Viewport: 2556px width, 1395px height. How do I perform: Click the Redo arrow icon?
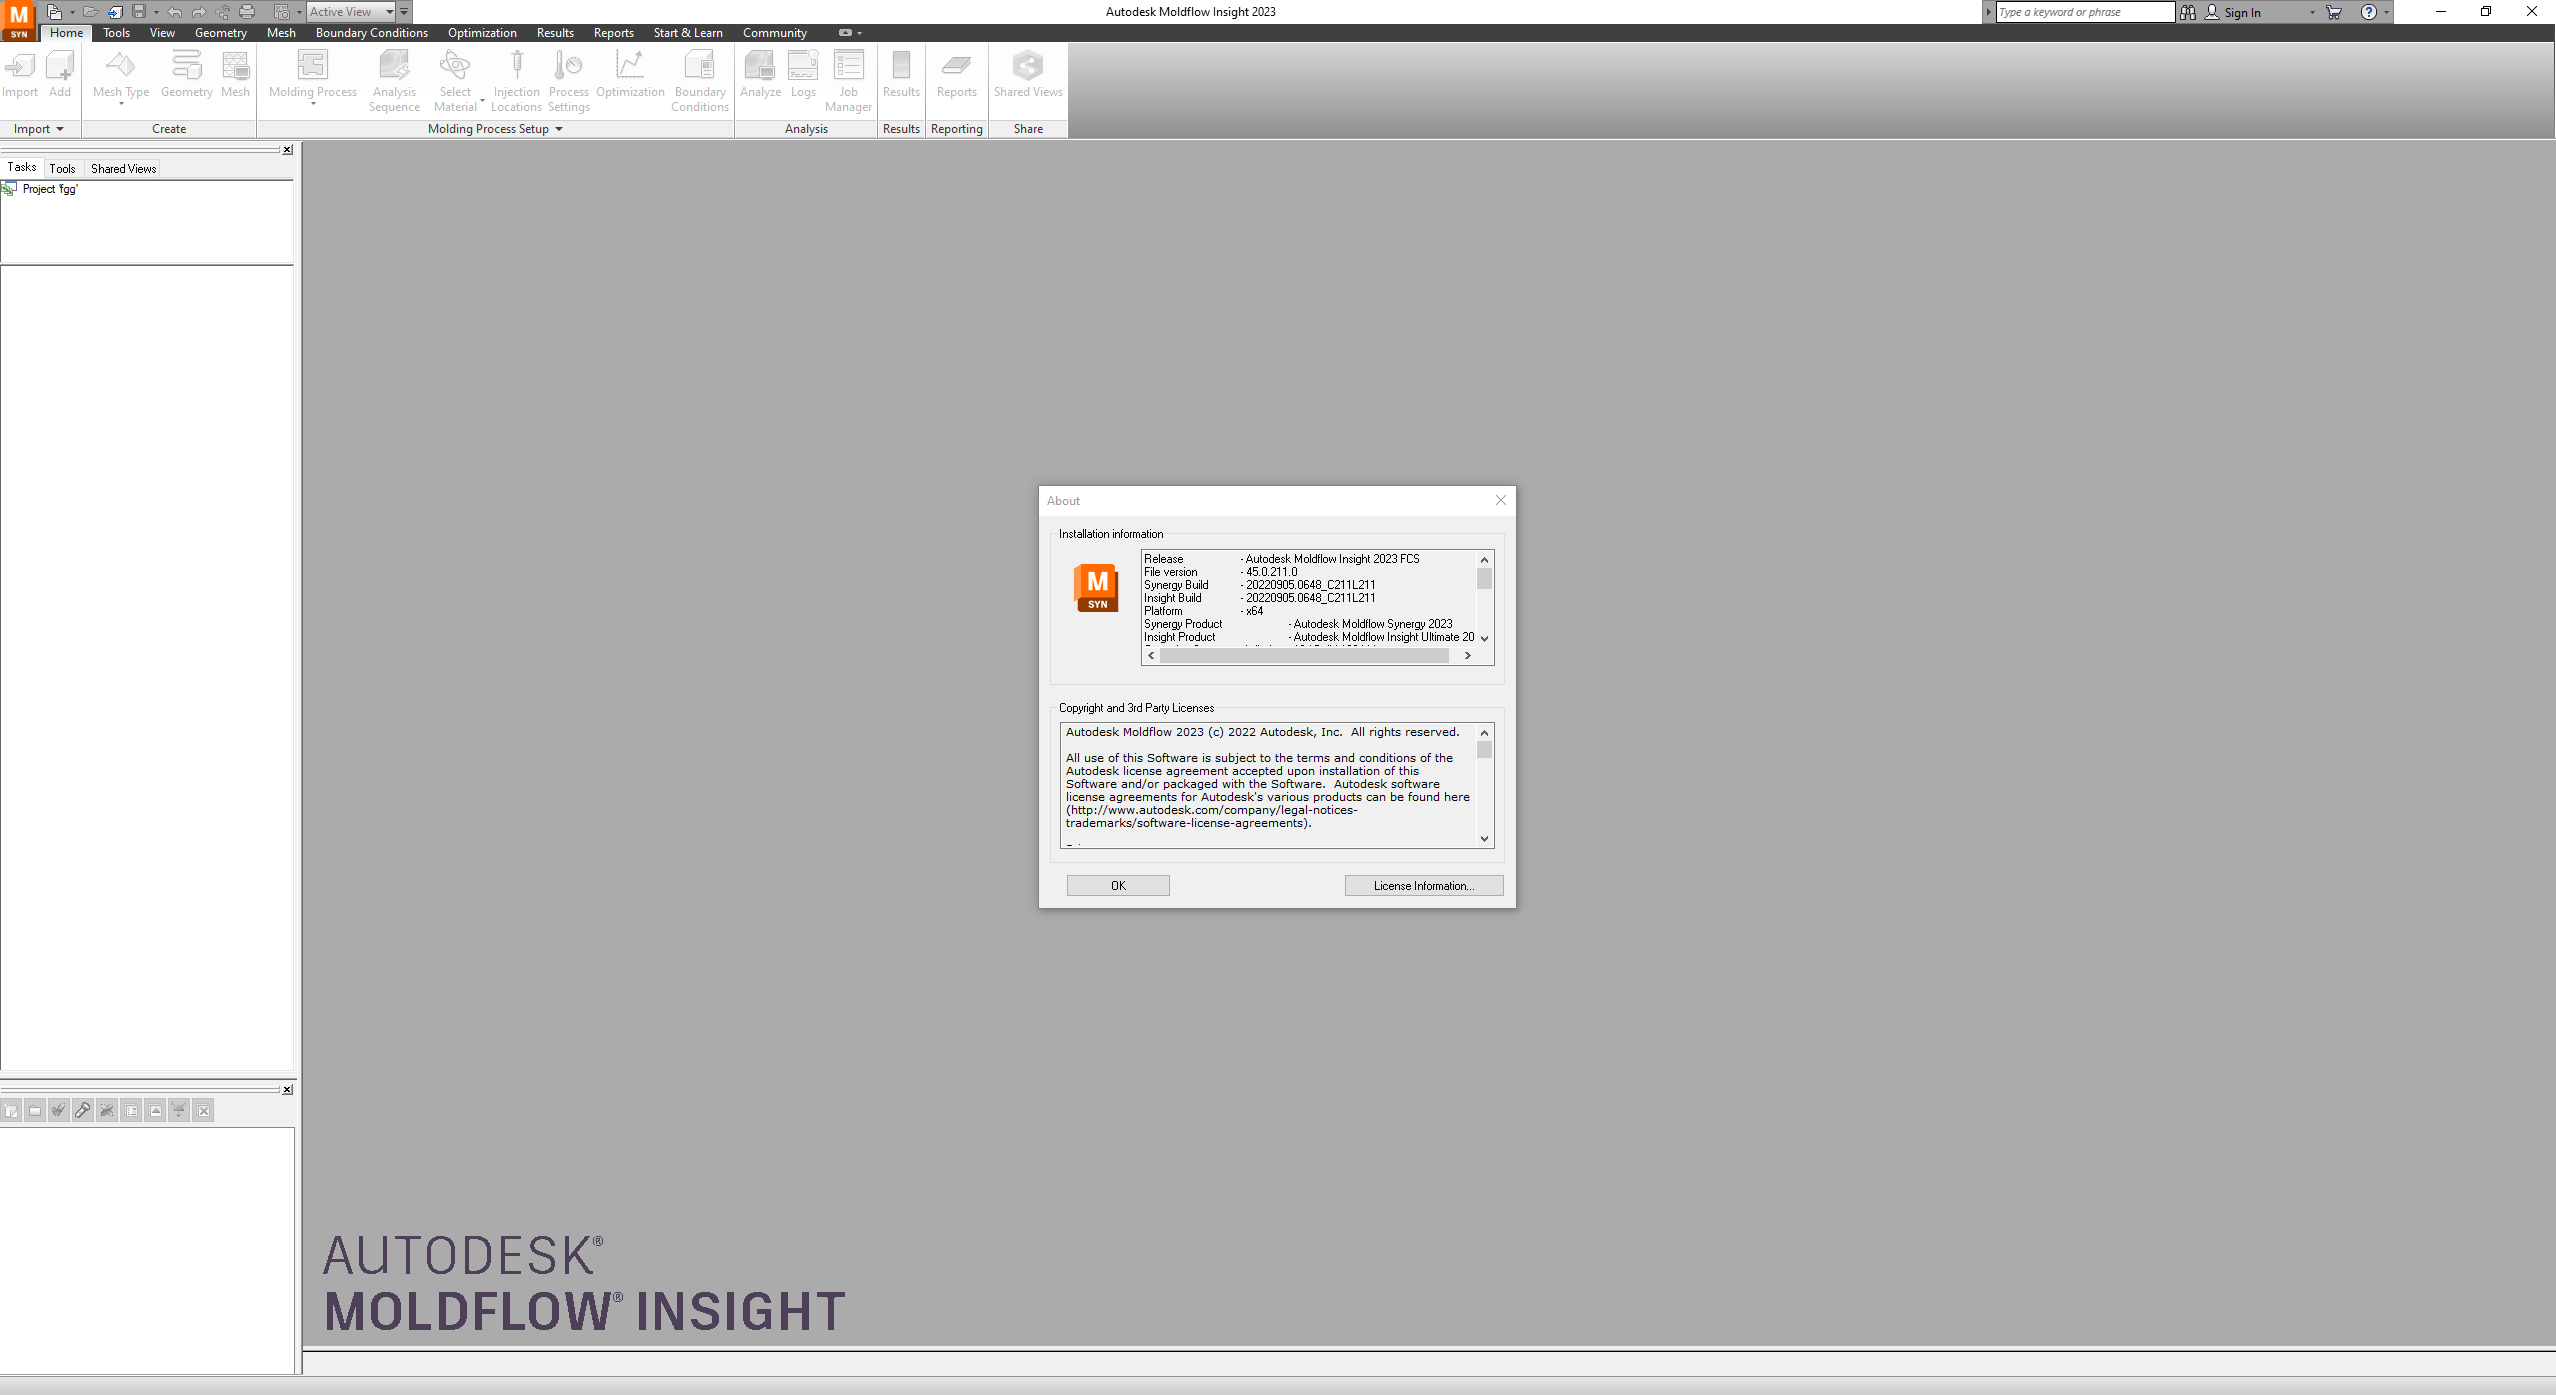coord(199,12)
